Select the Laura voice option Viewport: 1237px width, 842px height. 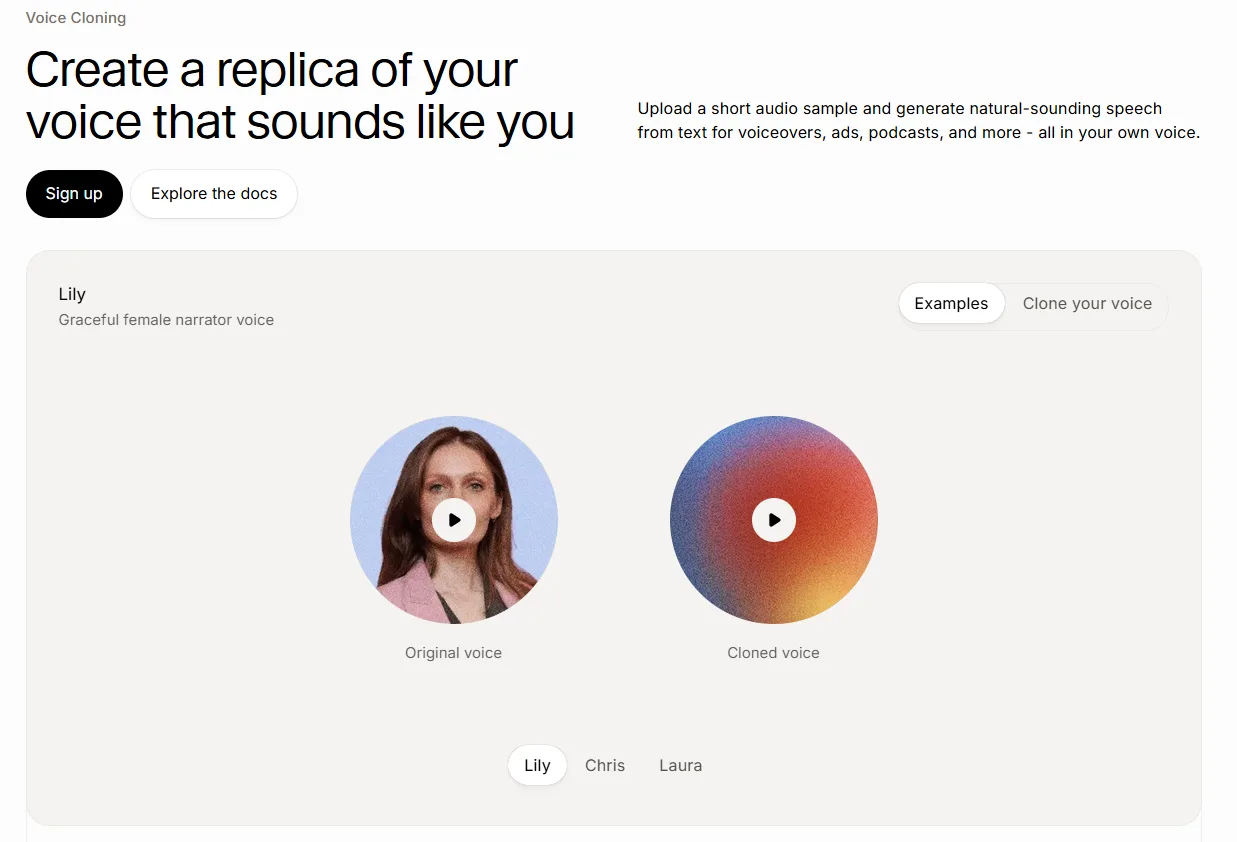pyautogui.click(x=680, y=765)
